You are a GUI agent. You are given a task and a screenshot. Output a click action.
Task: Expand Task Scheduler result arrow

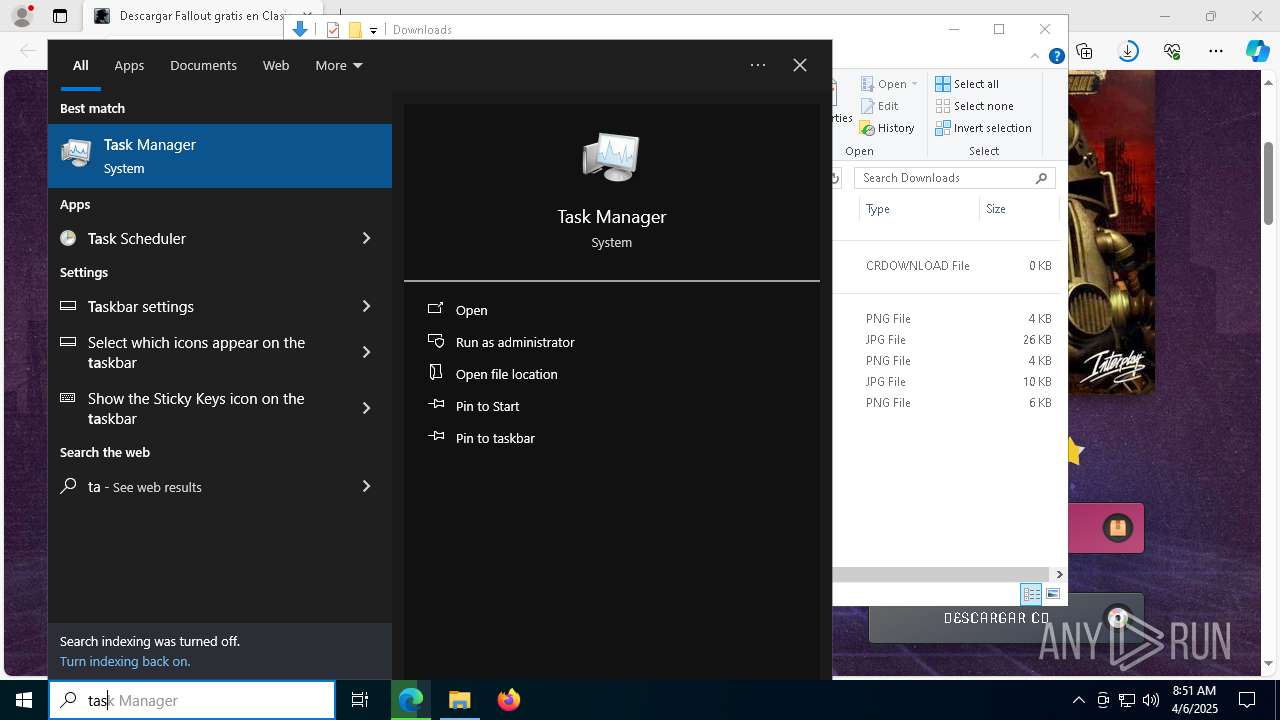pyautogui.click(x=366, y=238)
